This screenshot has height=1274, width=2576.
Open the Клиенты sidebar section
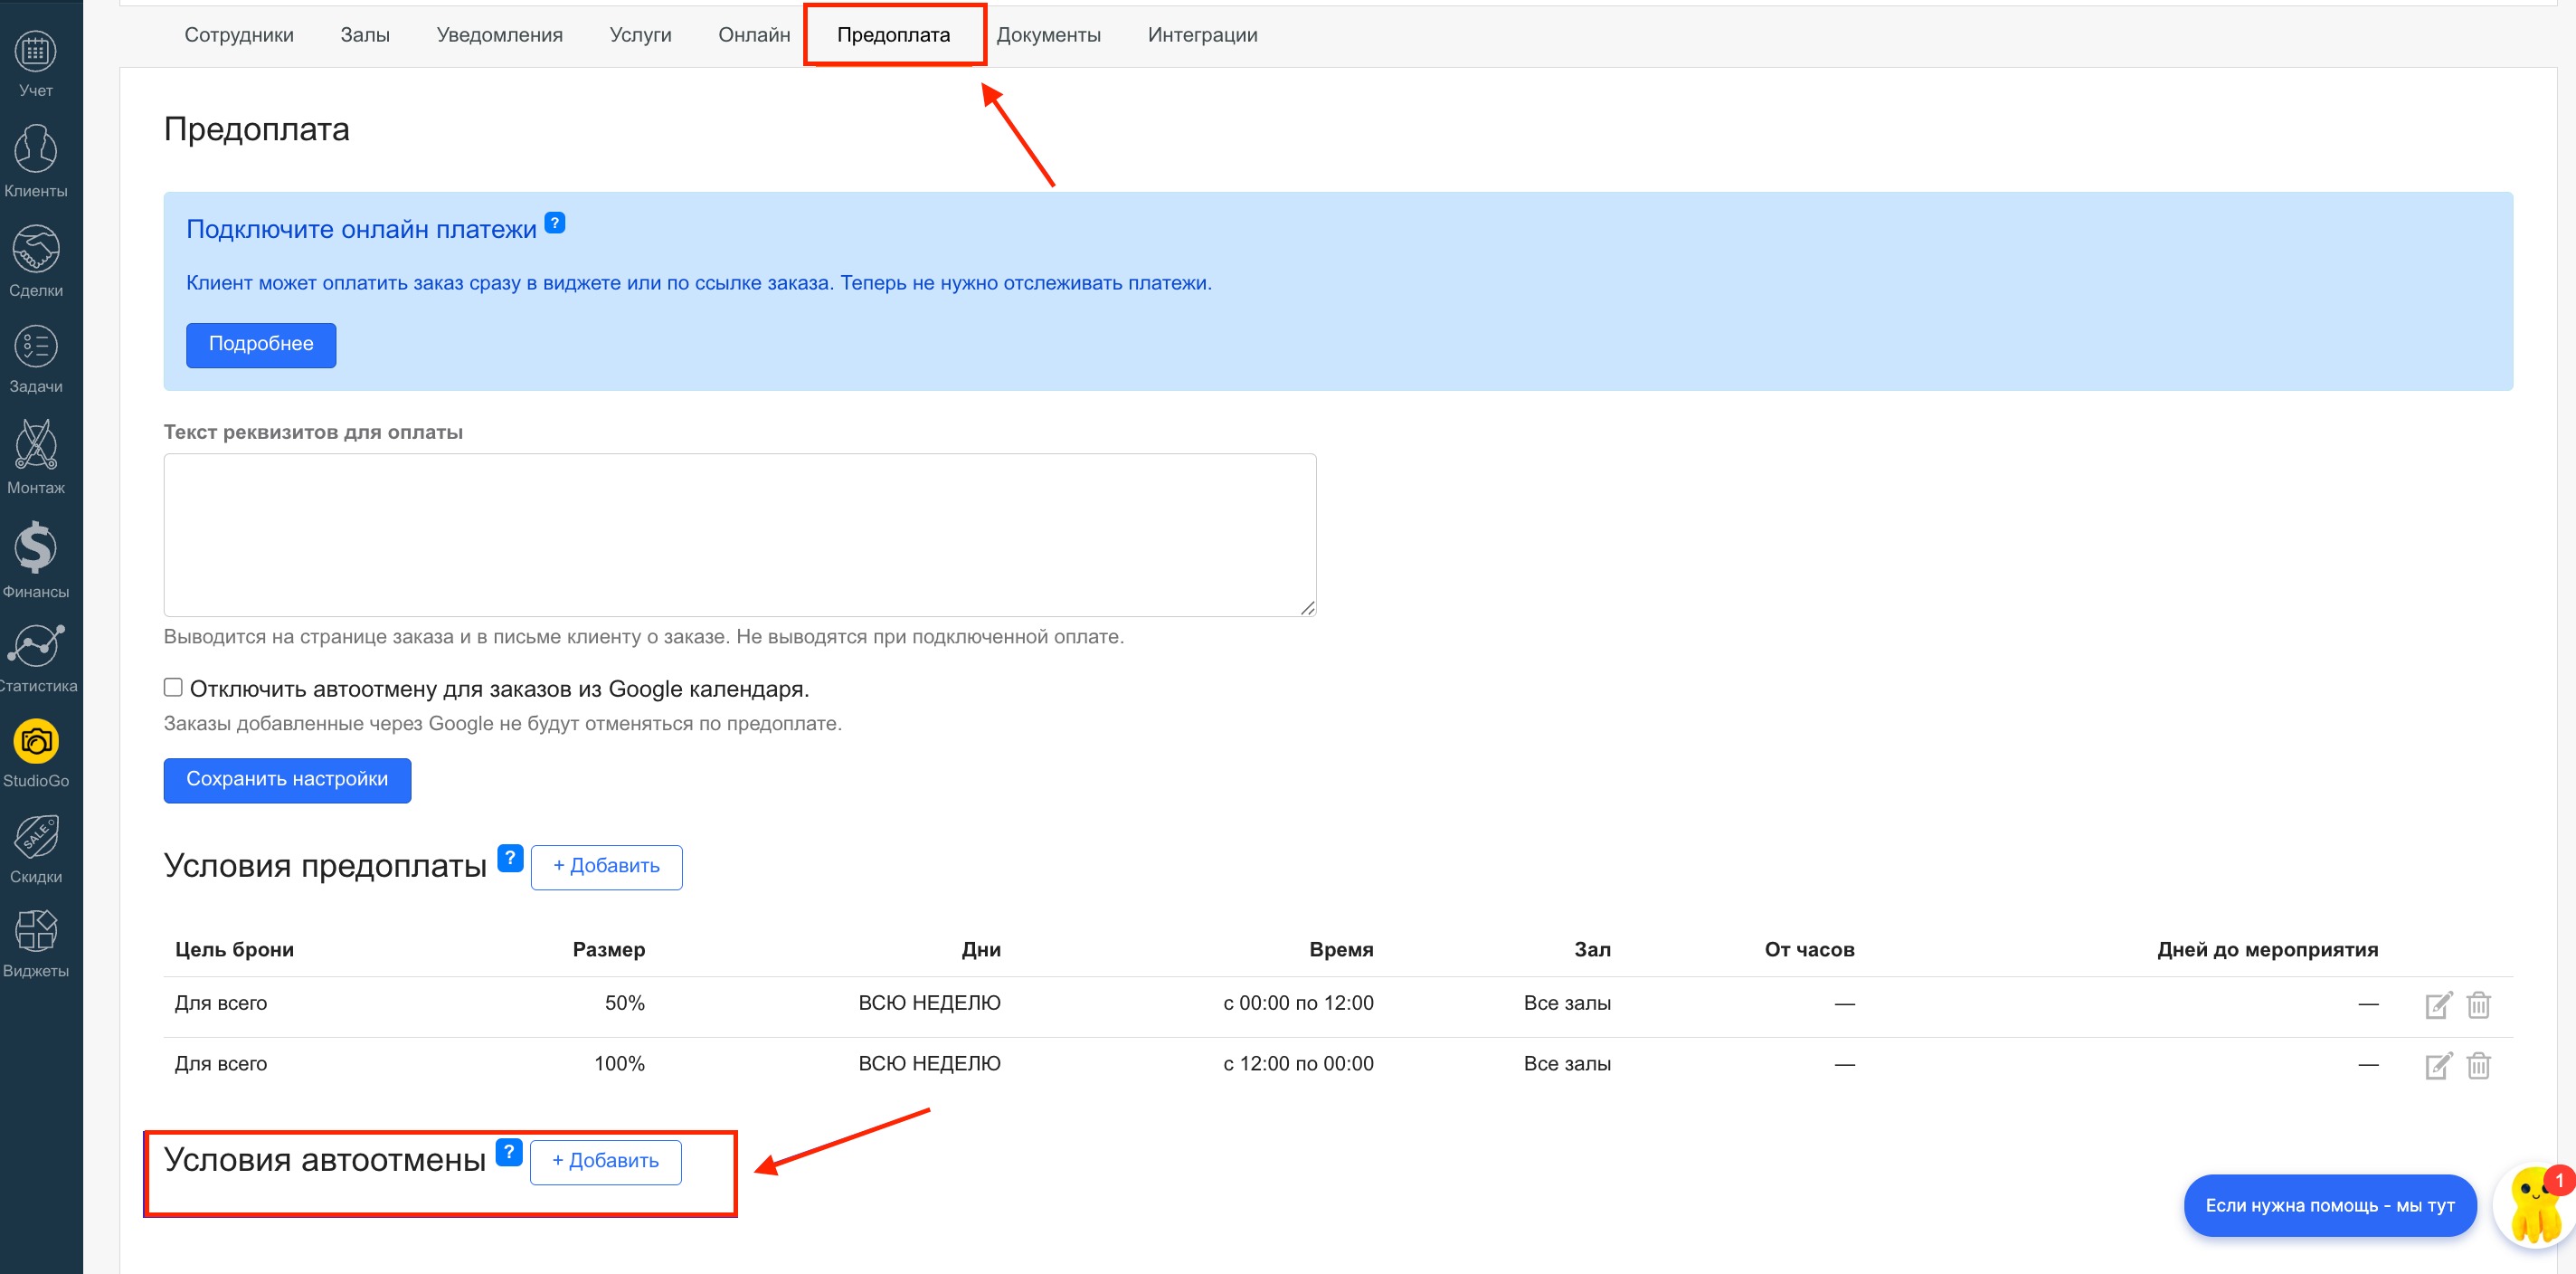pos(36,152)
